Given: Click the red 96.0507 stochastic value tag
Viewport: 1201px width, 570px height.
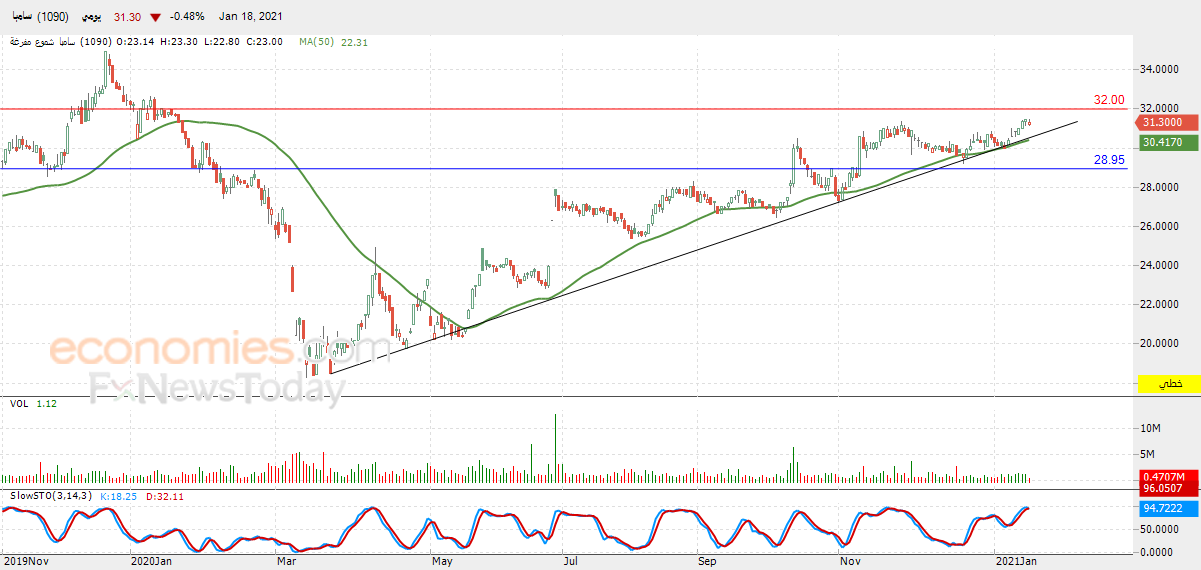Looking at the screenshot, I should click(1167, 489).
